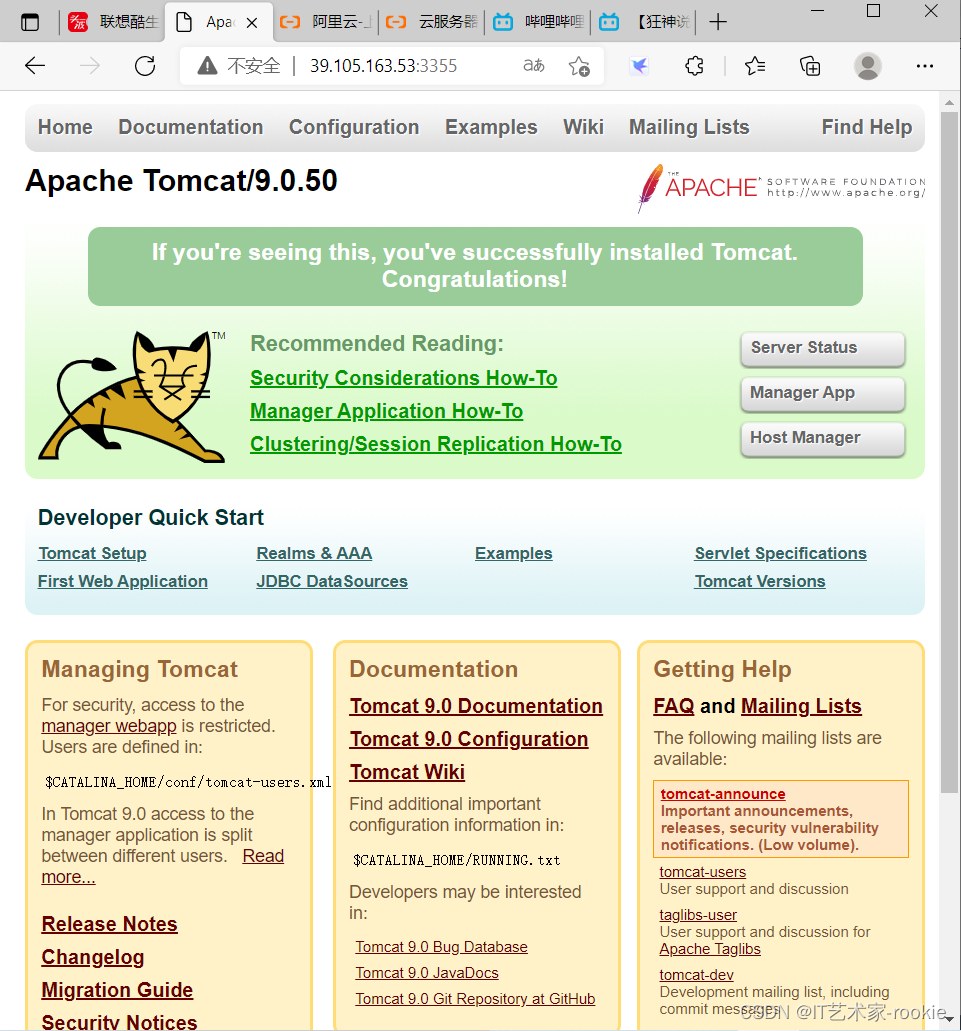Open Examples link under Developer Quick Start

click(513, 554)
